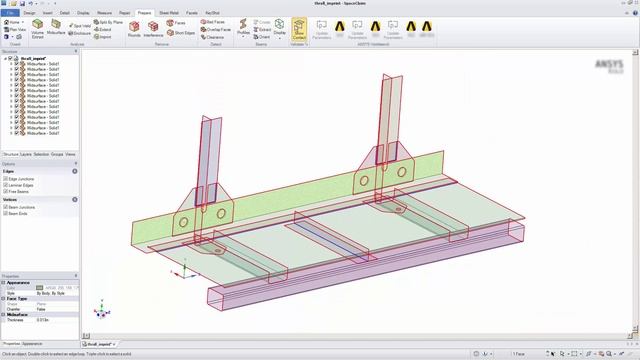This screenshot has height=360, width=640.
Task: Switch to the Groups panel tab
Action: [57, 154]
